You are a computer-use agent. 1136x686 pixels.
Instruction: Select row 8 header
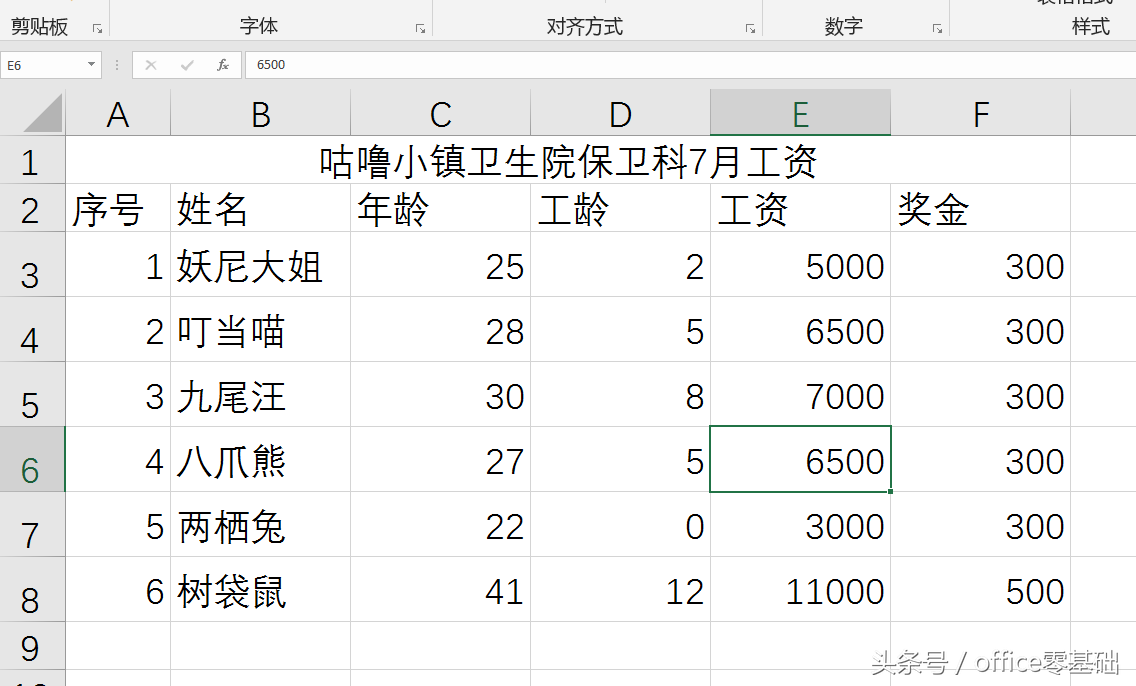[33, 589]
